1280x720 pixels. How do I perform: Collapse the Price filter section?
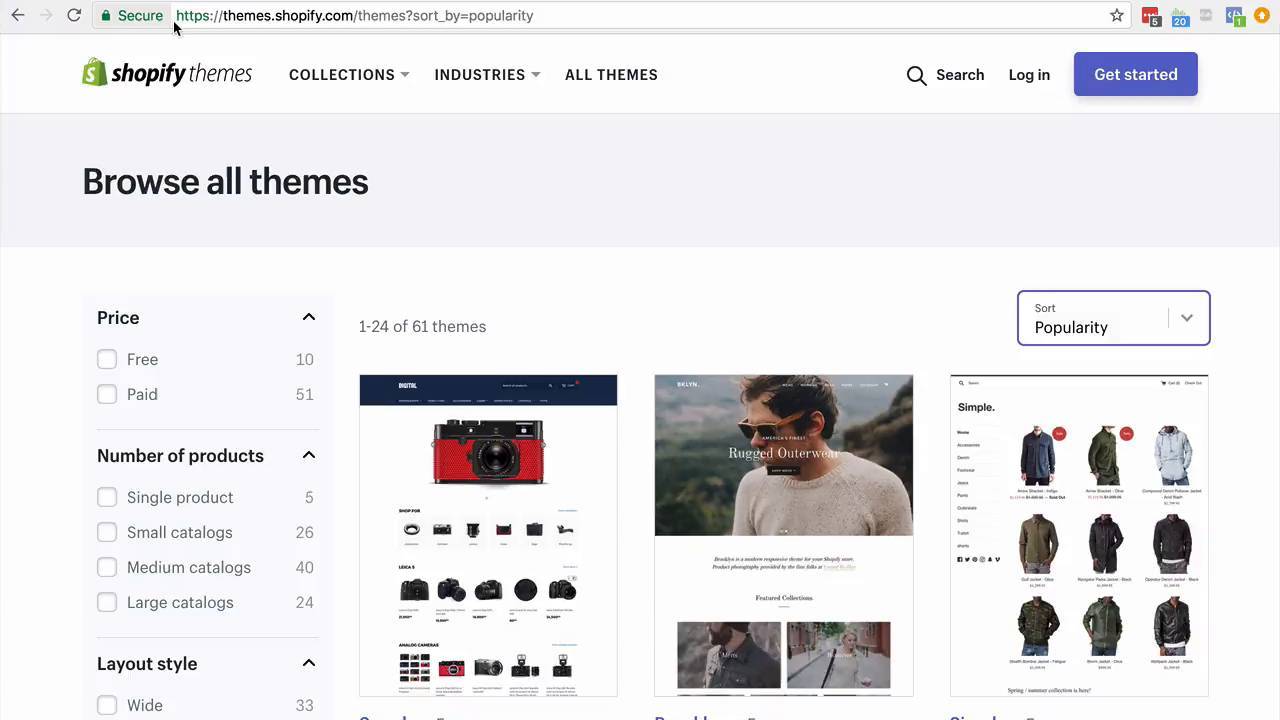point(308,317)
